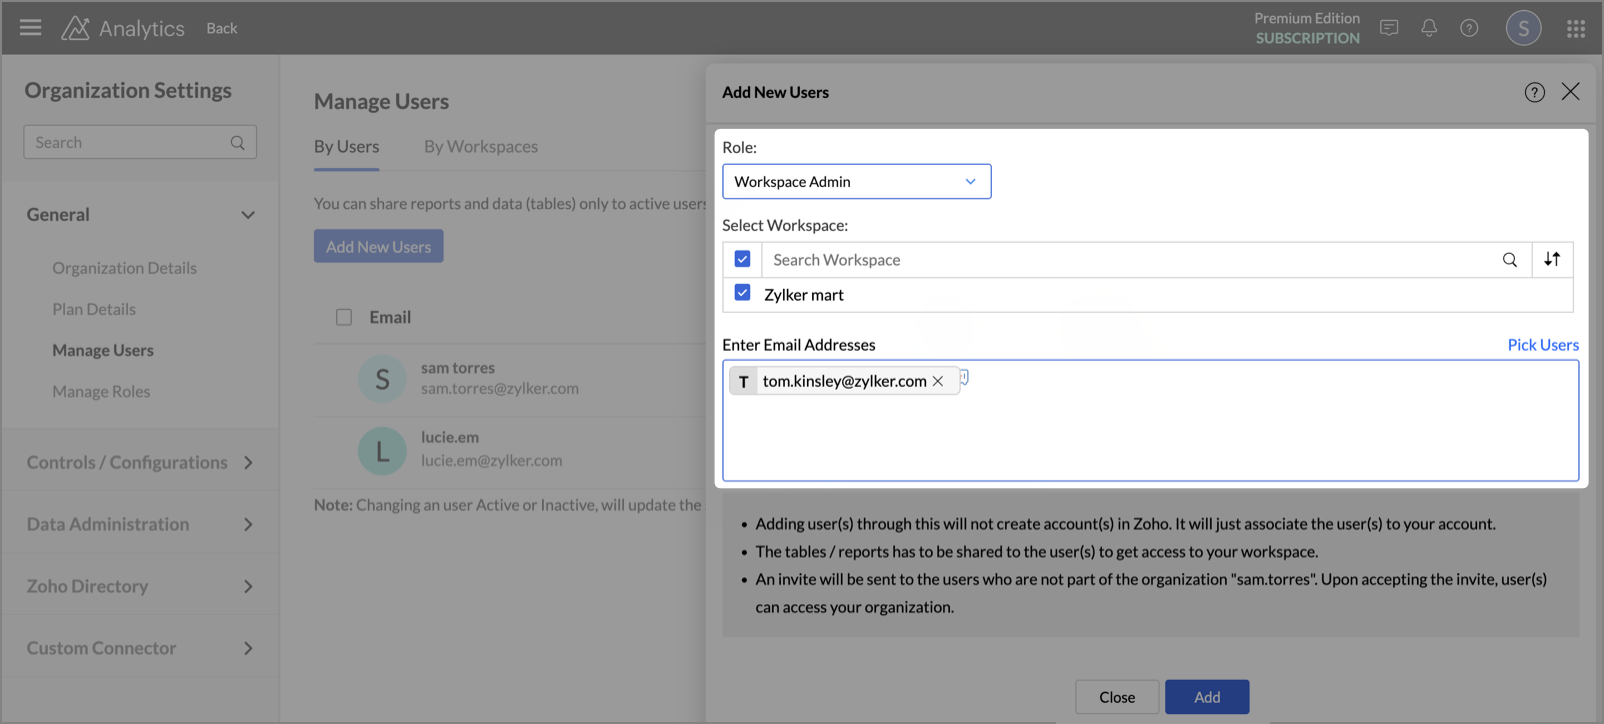Open the Role dropdown showing Workspace Admin

tap(856, 181)
